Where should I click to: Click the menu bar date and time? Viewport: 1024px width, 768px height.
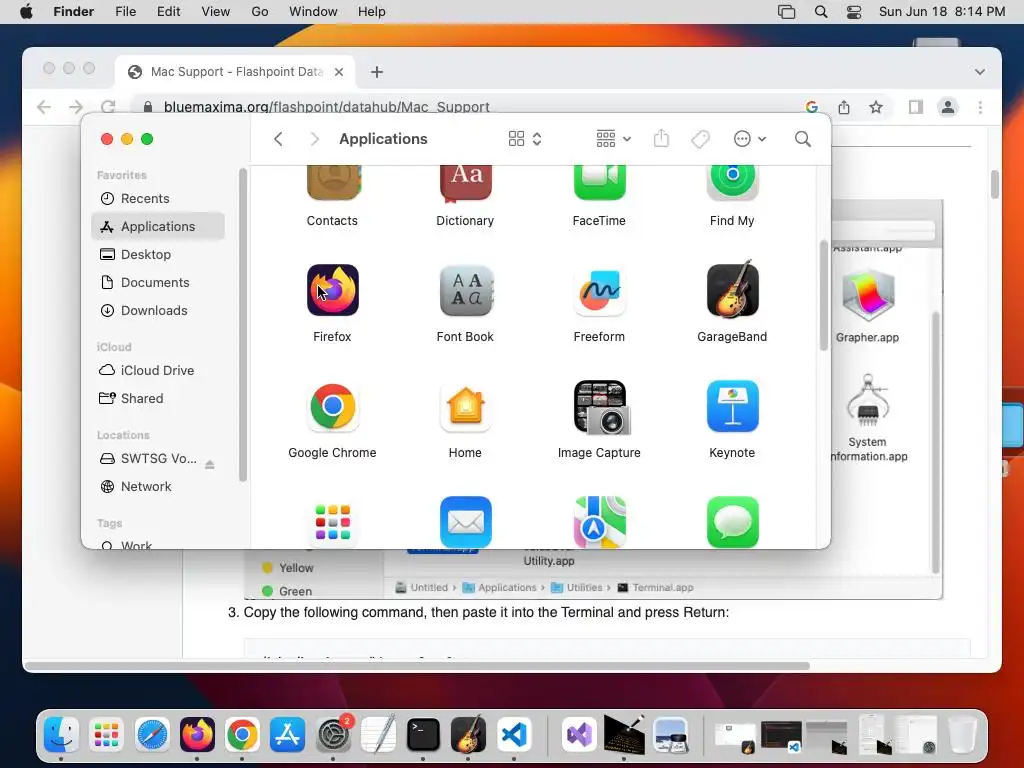[x=942, y=12]
